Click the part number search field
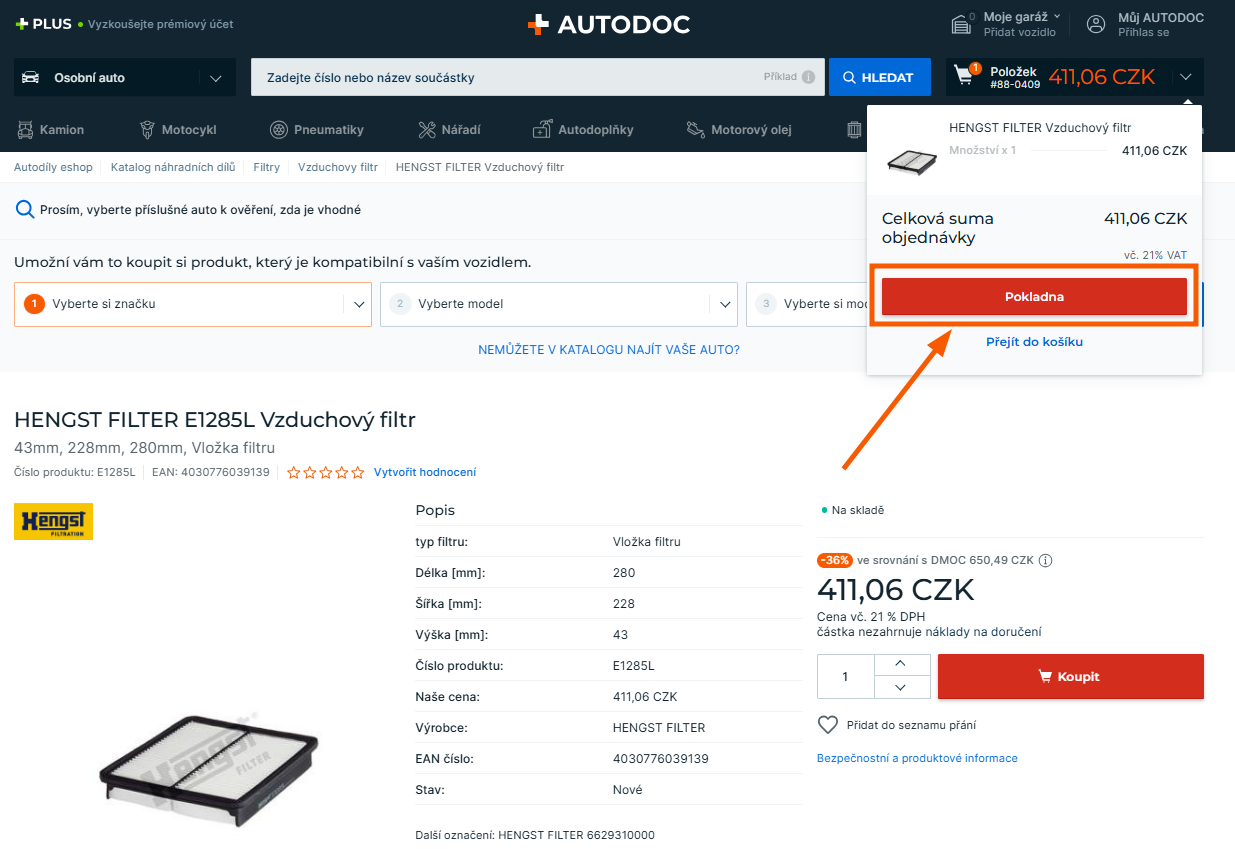Image resolution: width=1235 pixels, height=849 pixels. click(x=505, y=77)
